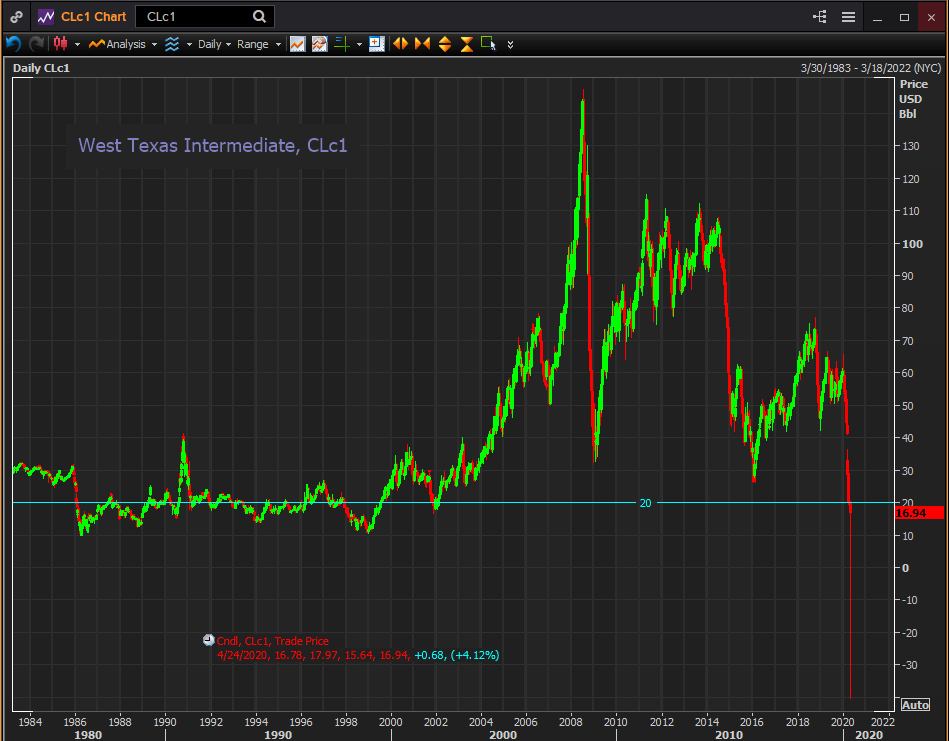Click the clock icon beside Cndl legend
Screen dimensions: 949x741
point(209,640)
